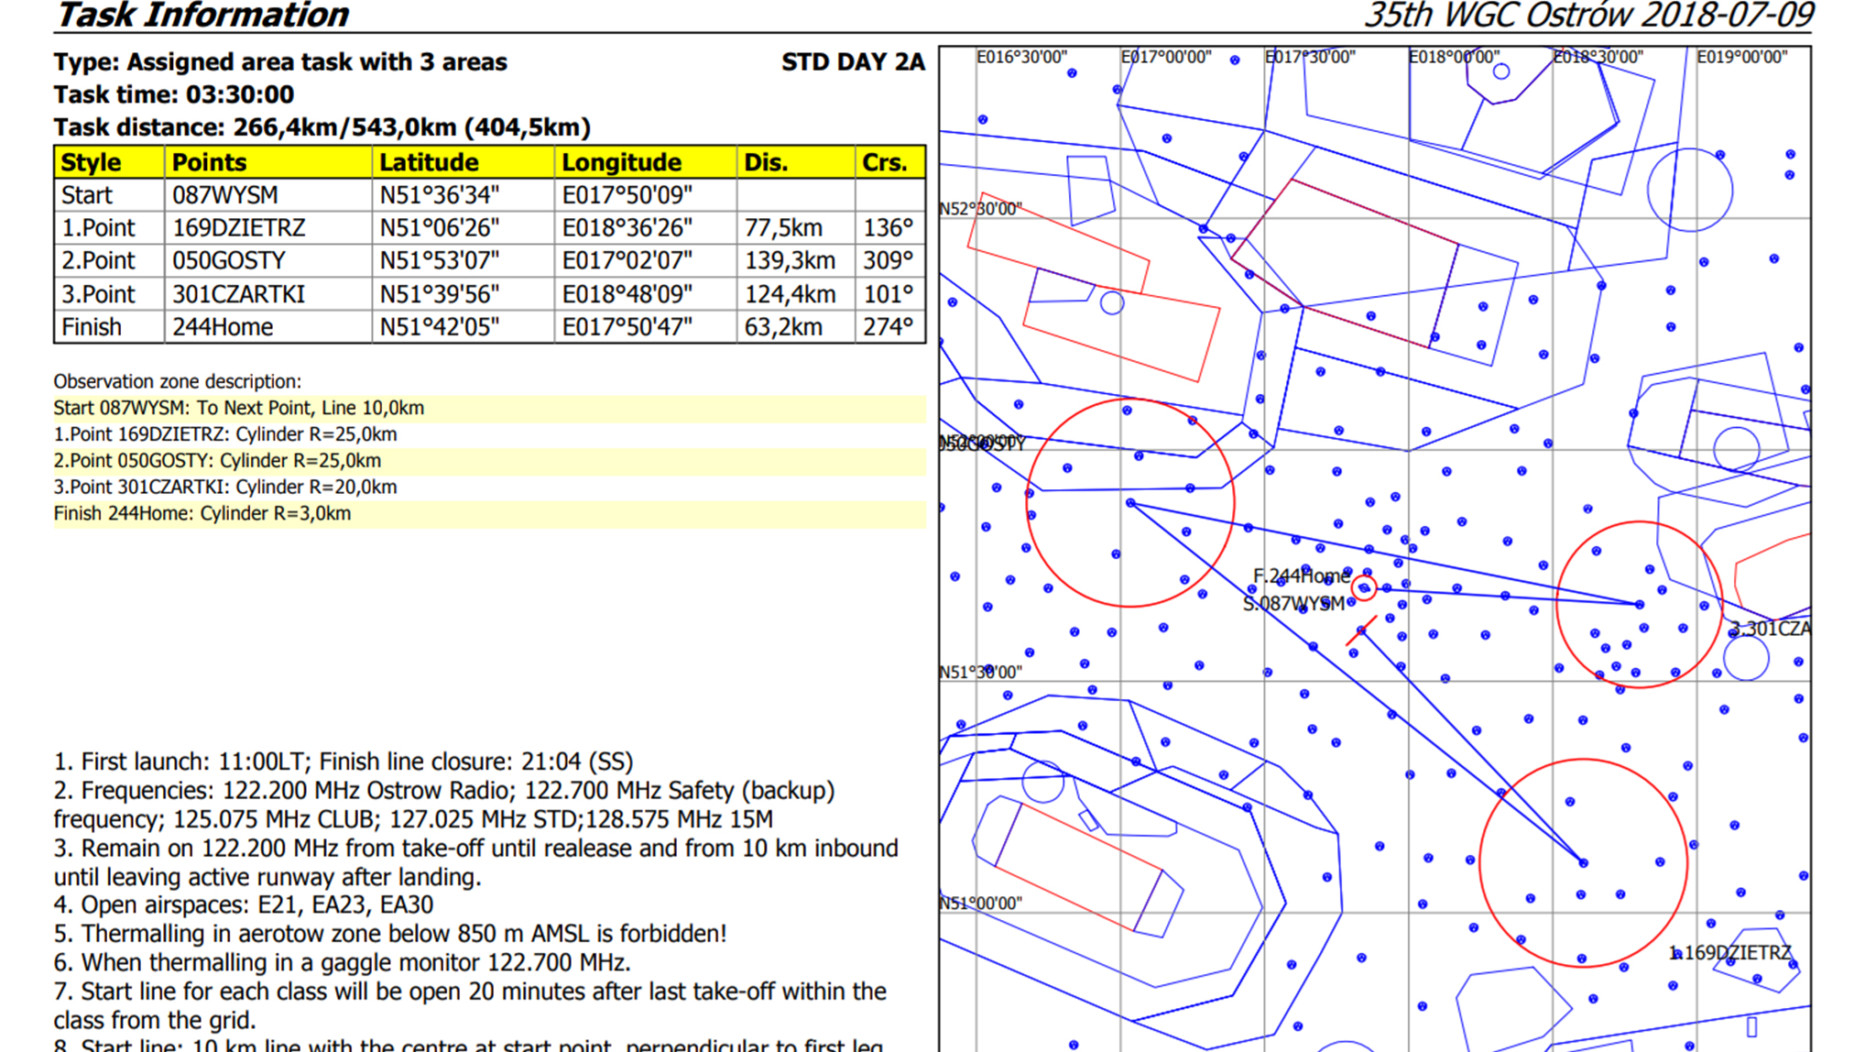Click the E018°00'00" longitude label on map
Viewport: 1876px width, 1052px height.
(1454, 57)
